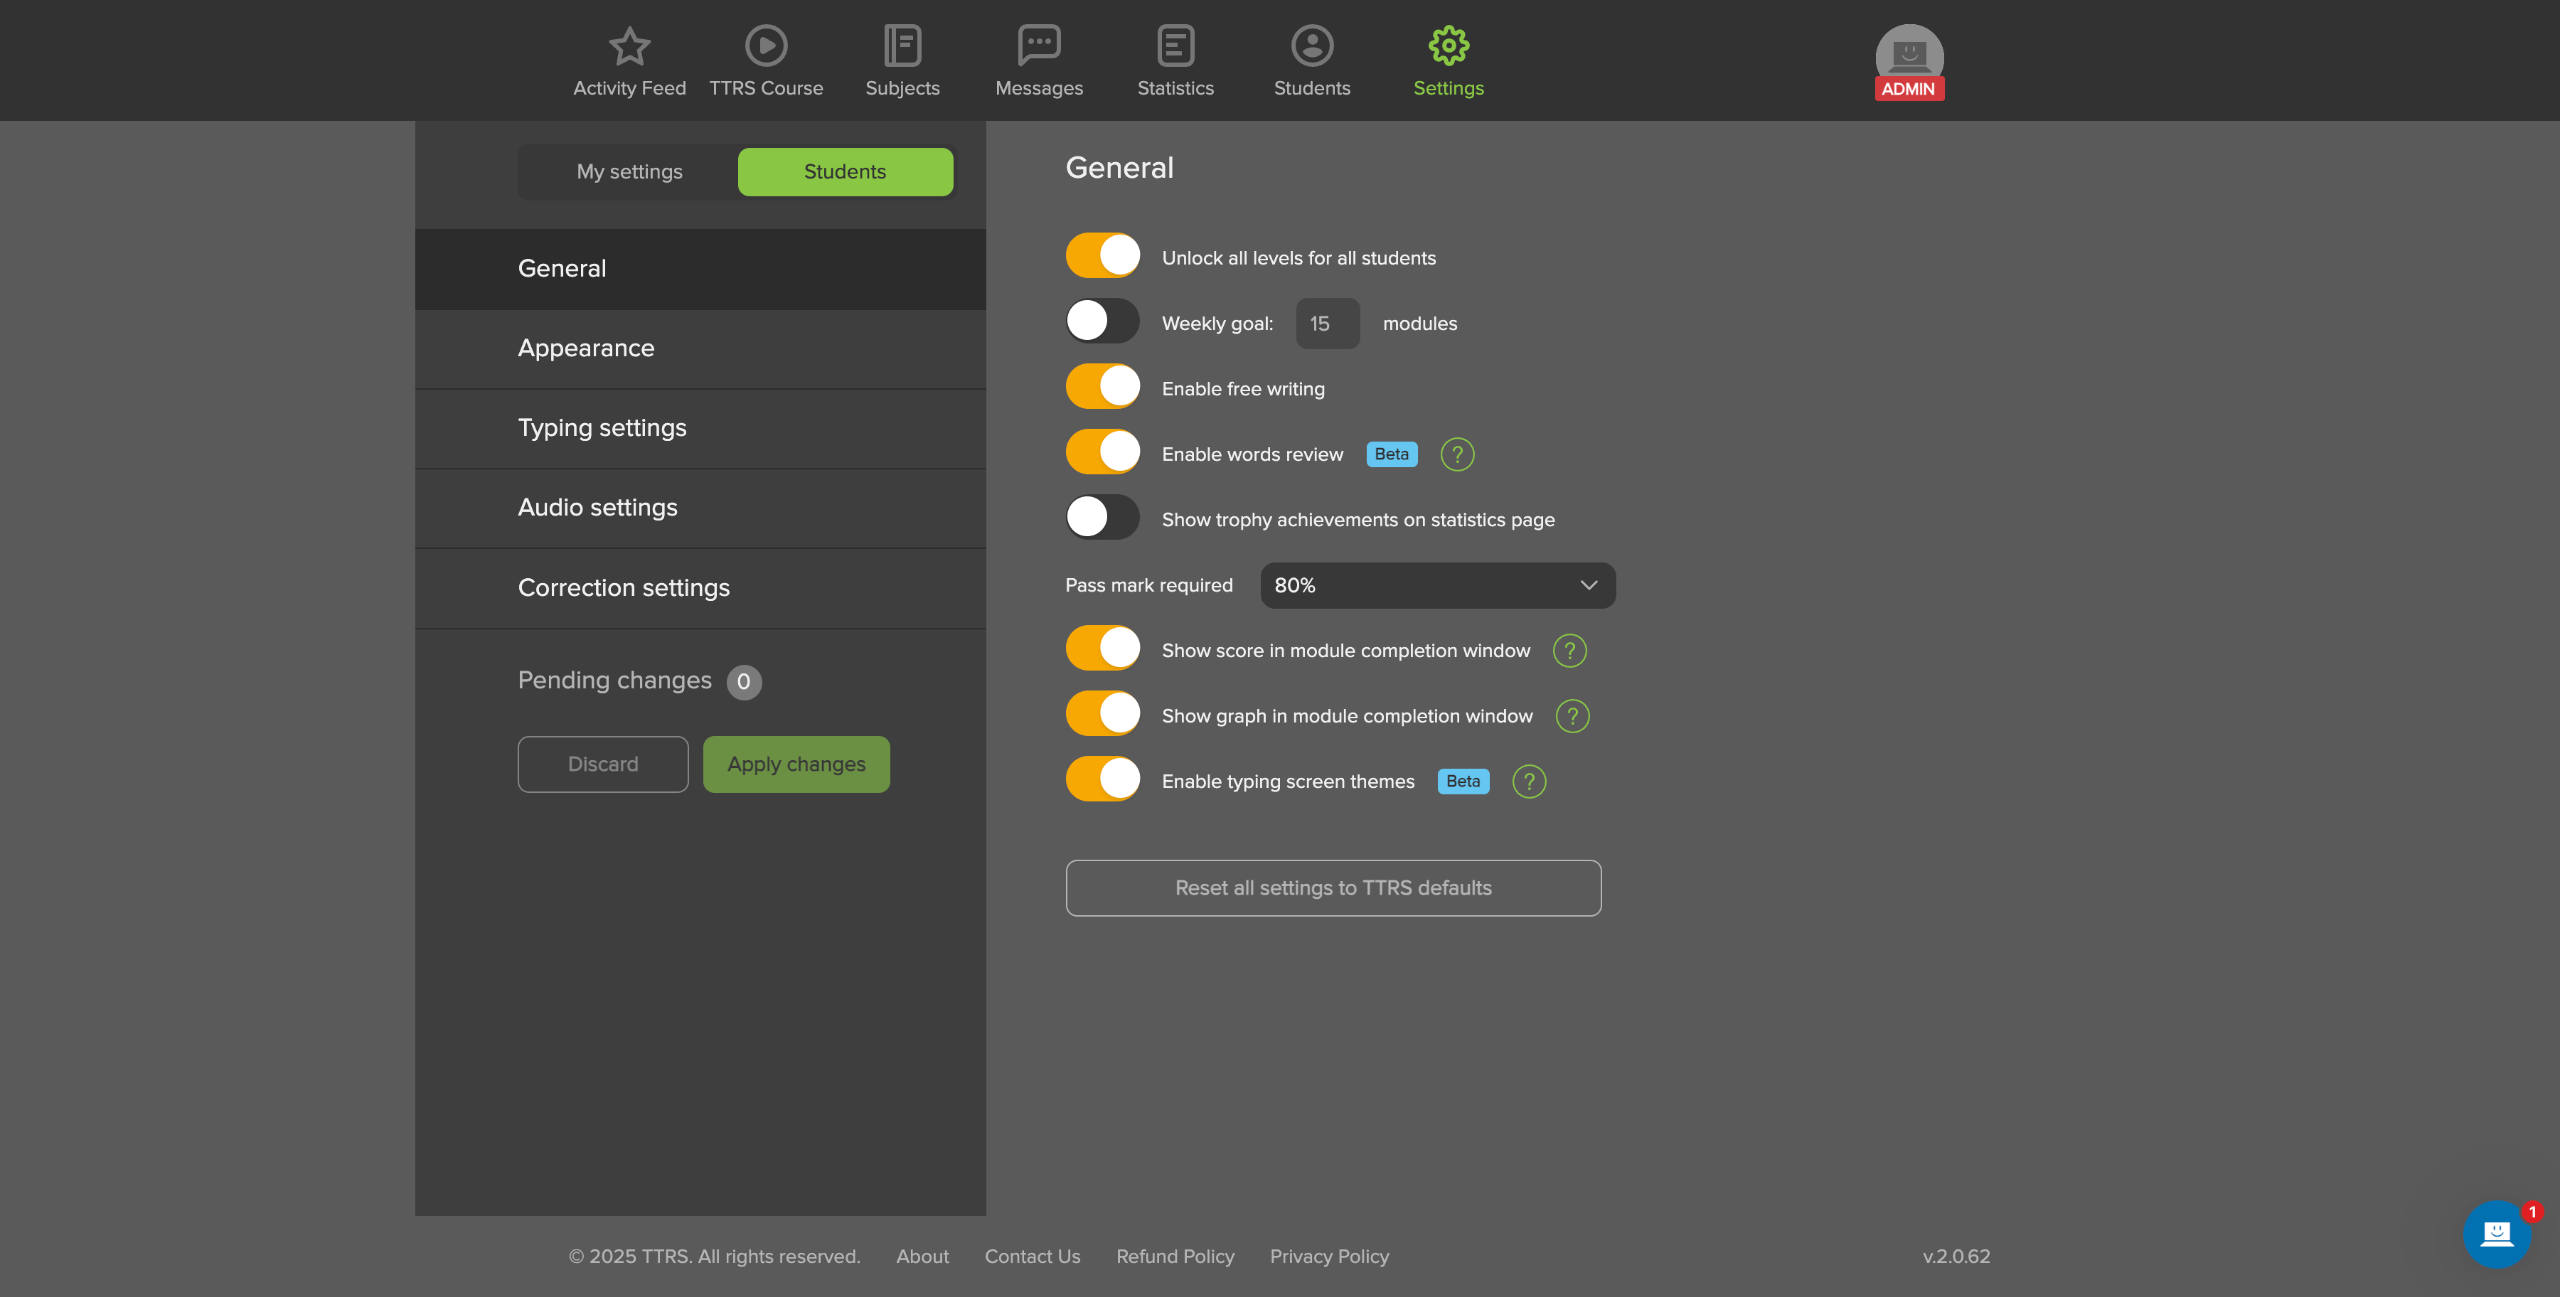This screenshot has width=2560, height=1297.
Task: Open Messages chat bubble icon
Action: click(x=1039, y=46)
